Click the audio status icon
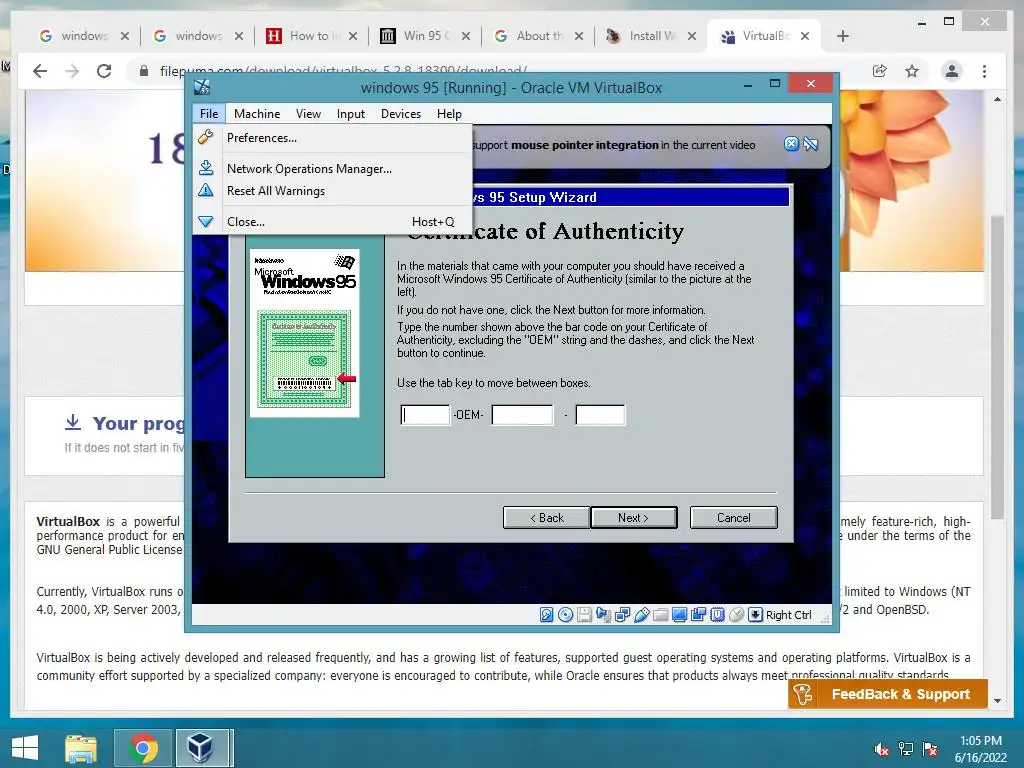Viewport: 1024px width, 768px height. coord(603,615)
